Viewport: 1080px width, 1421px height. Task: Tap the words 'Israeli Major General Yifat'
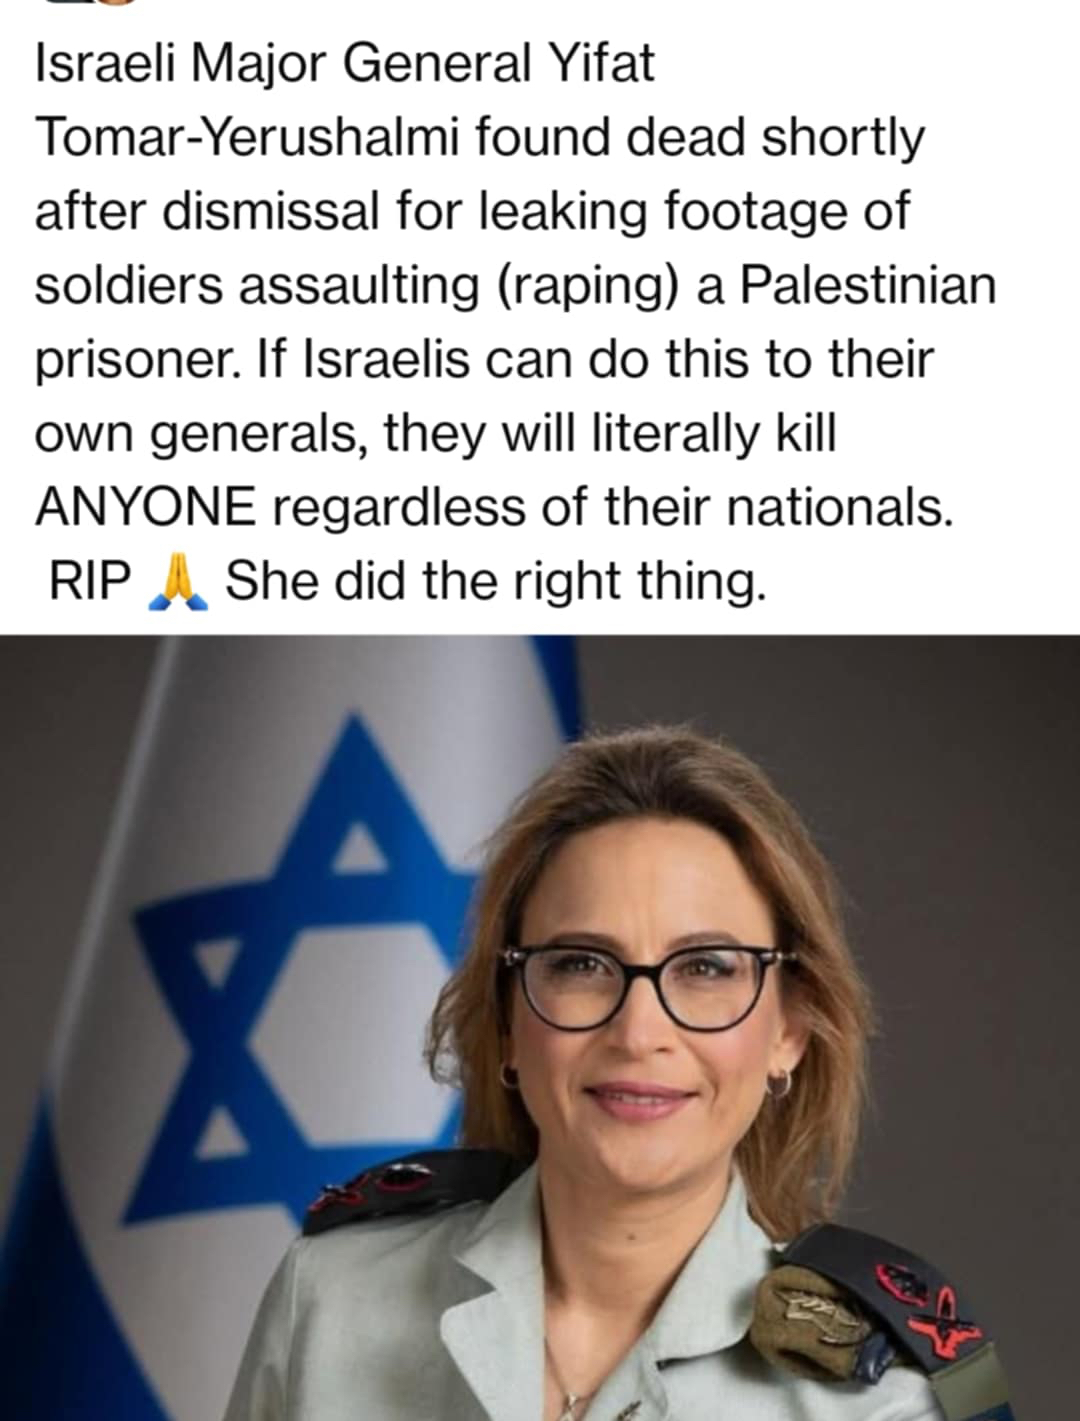(345, 65)
